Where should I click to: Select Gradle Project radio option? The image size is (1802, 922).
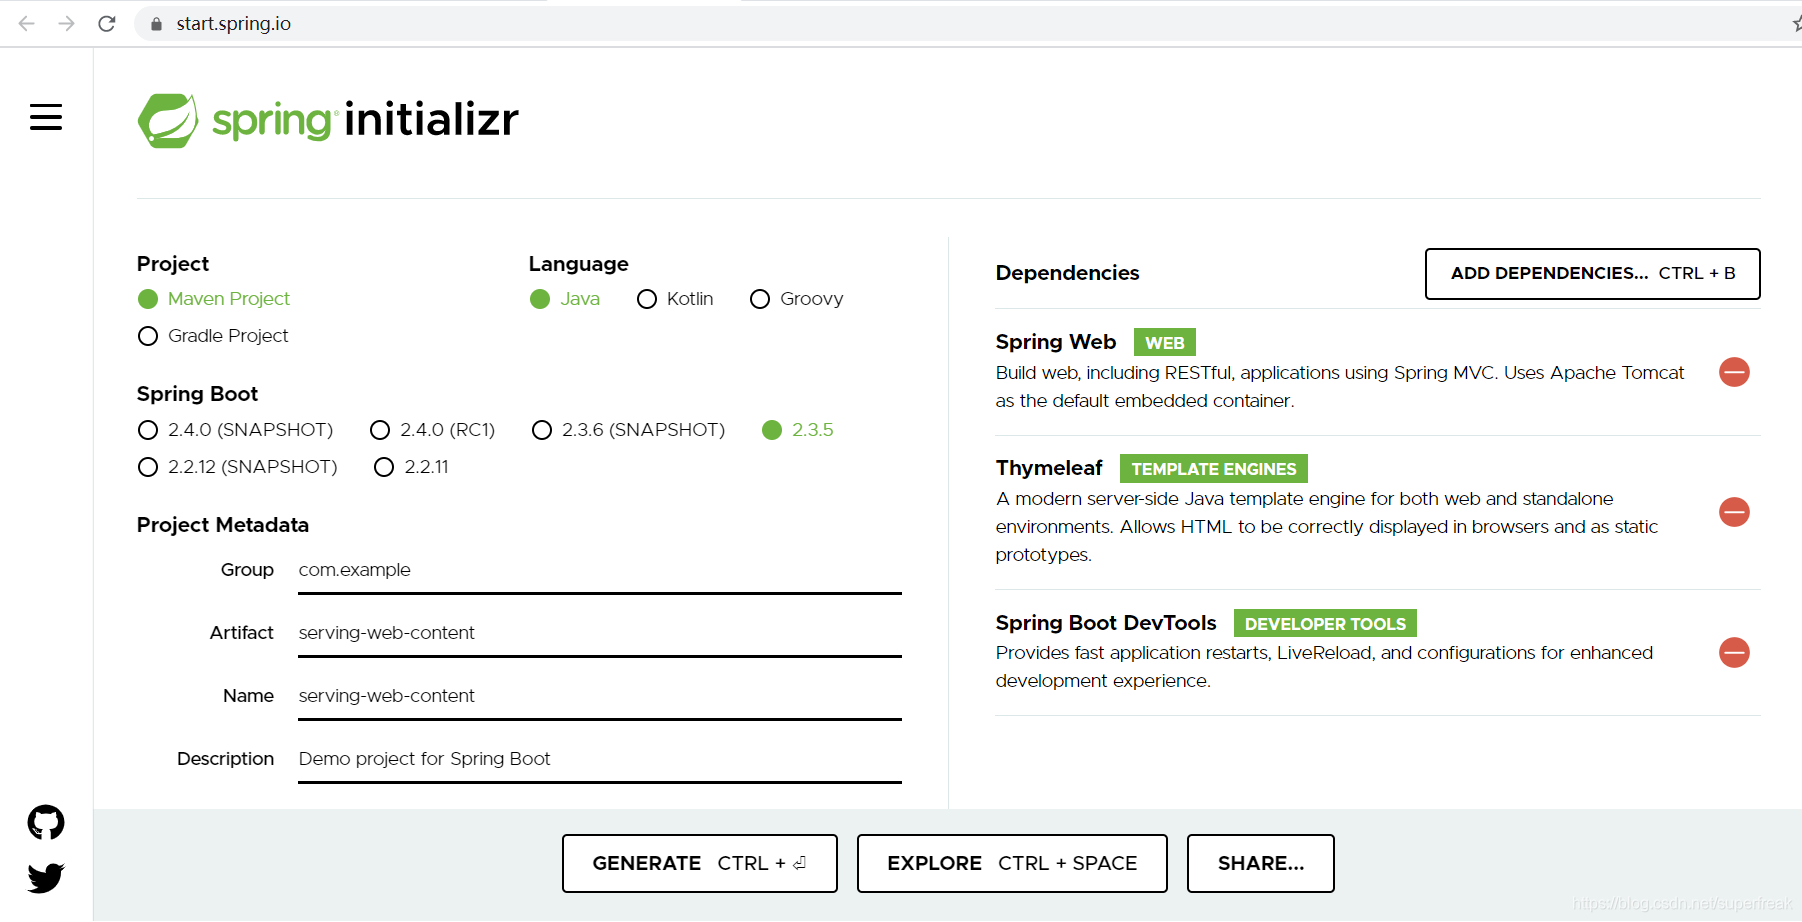click(x=213, y=336)
